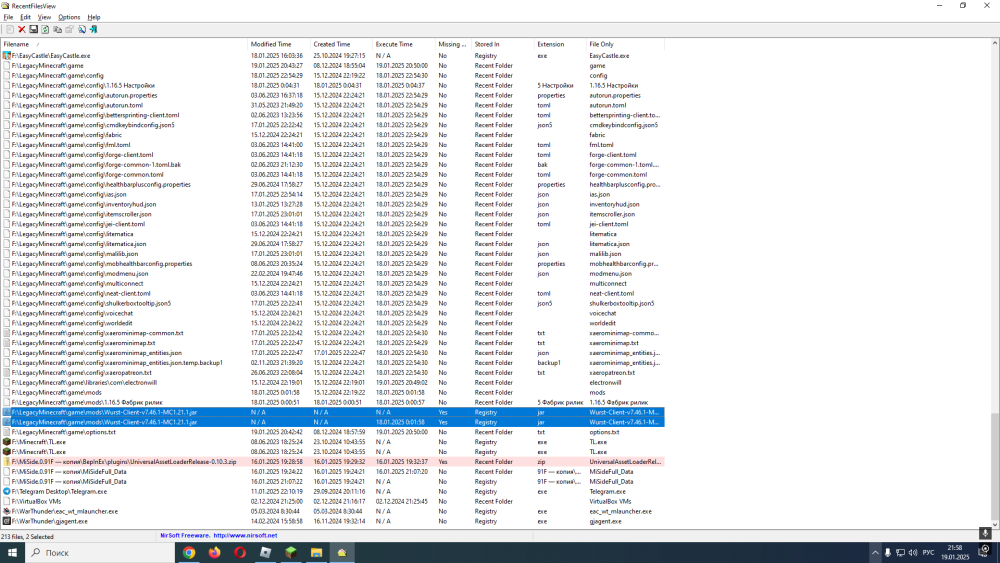Screen dimensions: 1000x563
Task: Click the taskbar clock showing 21:58
Action: [x=955, y=552]
